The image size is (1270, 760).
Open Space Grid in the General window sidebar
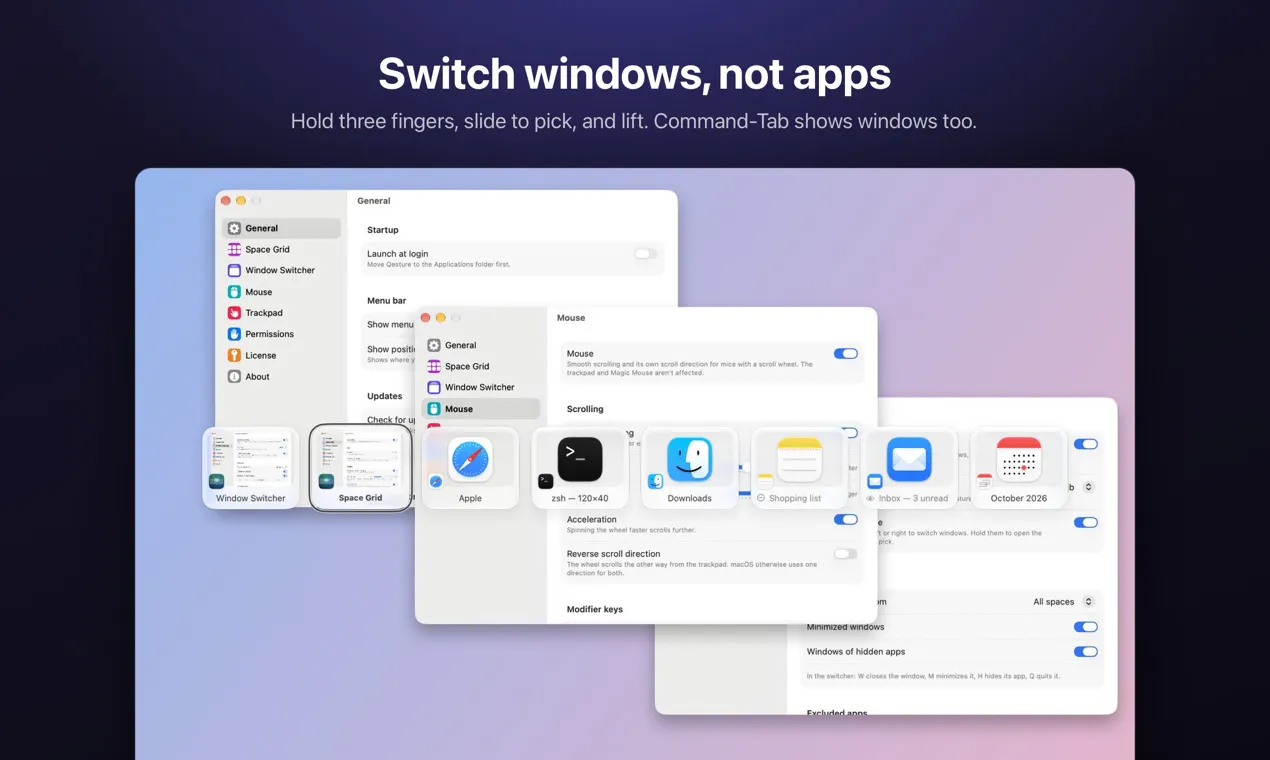click(x=281, y=249)
